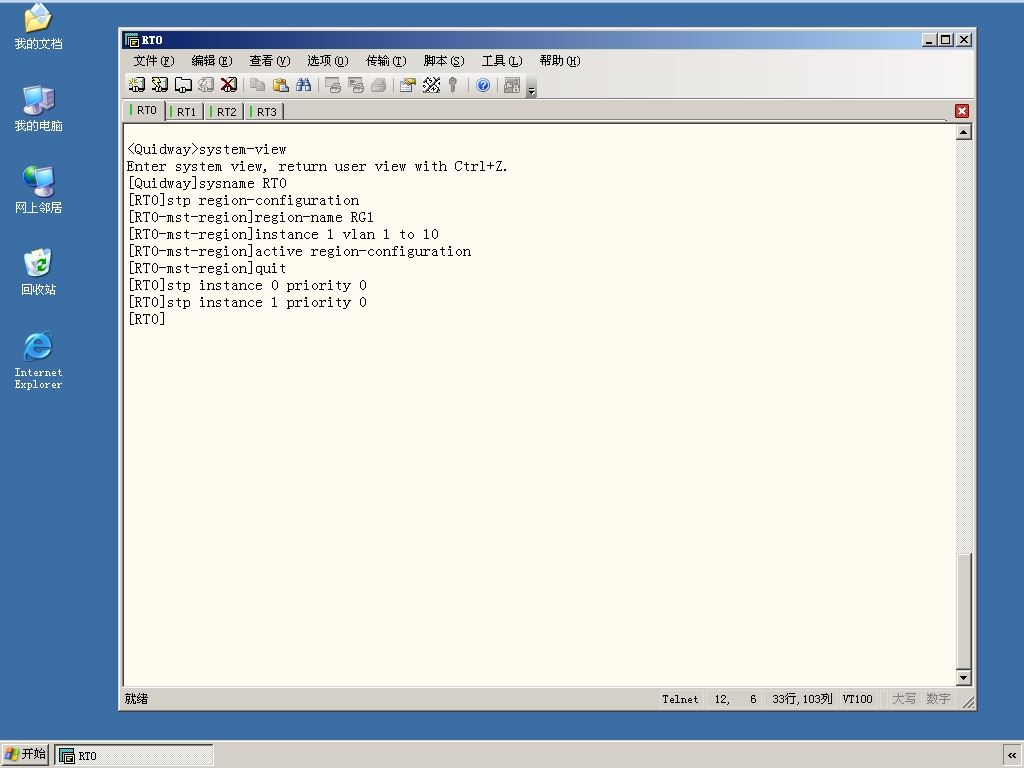
Task: Click the 33行, 103列 status entry
Action: 802,699
